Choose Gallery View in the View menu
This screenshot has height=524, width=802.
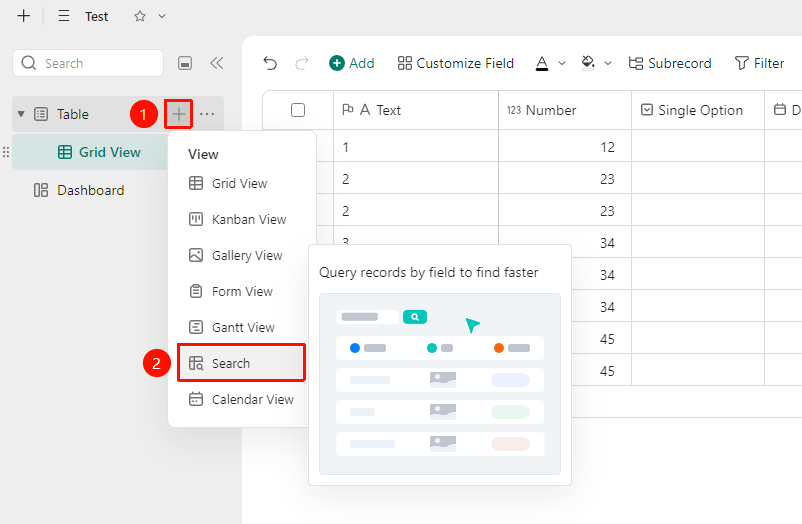click(247, 255)
